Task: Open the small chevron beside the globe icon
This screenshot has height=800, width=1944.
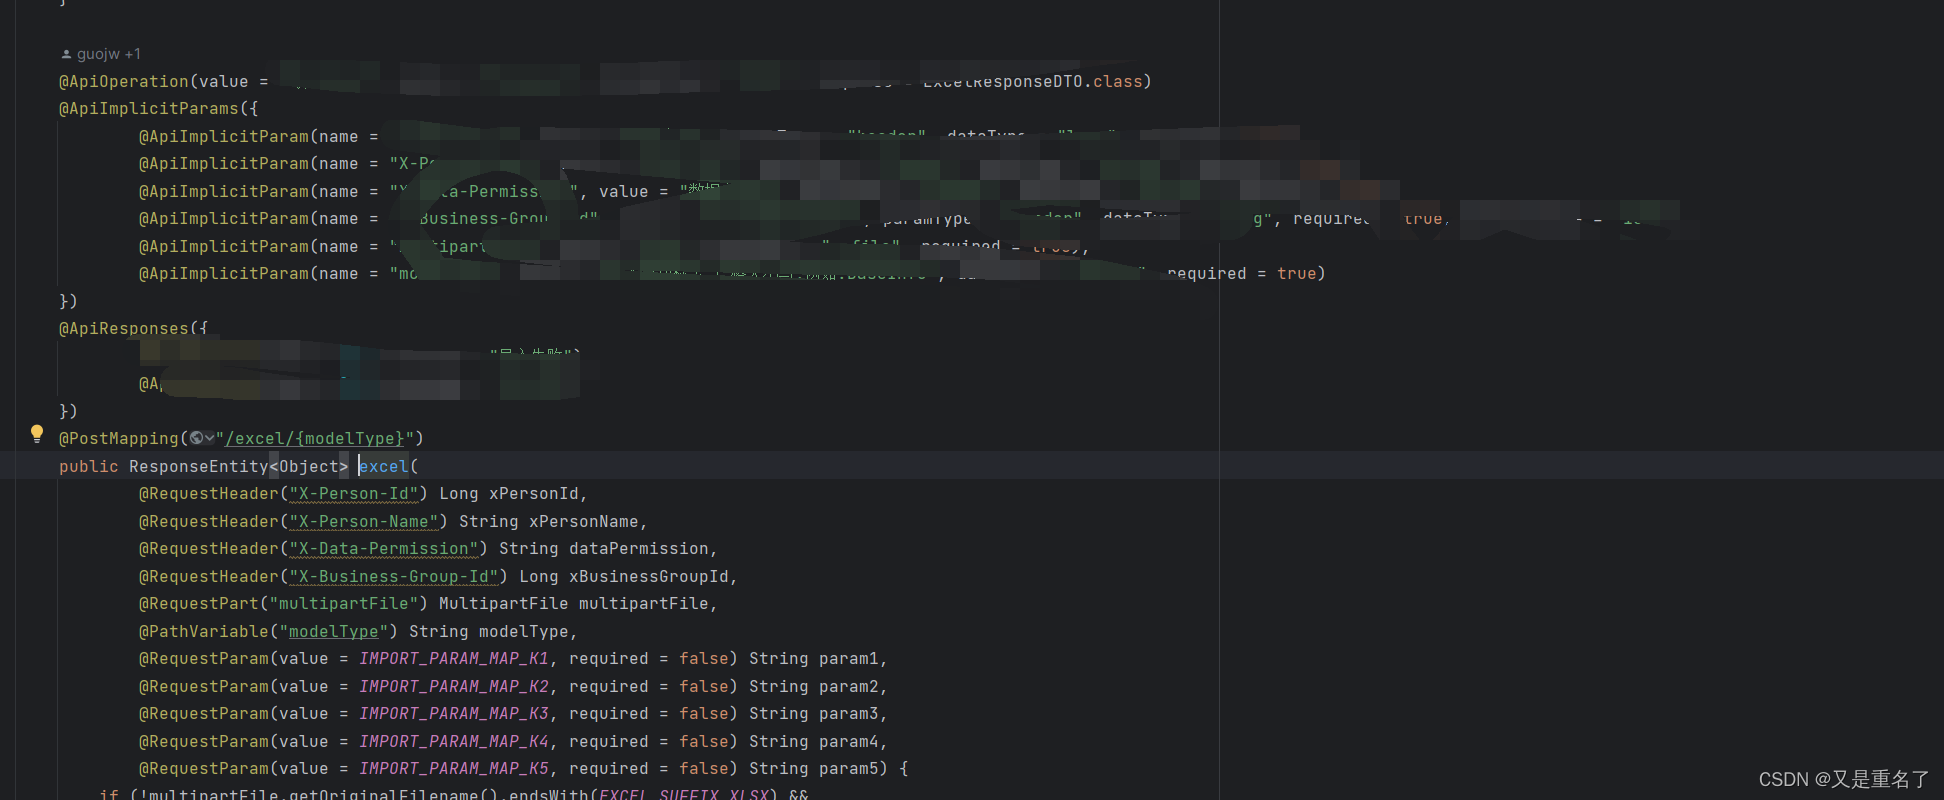Action: coord(209,438)
